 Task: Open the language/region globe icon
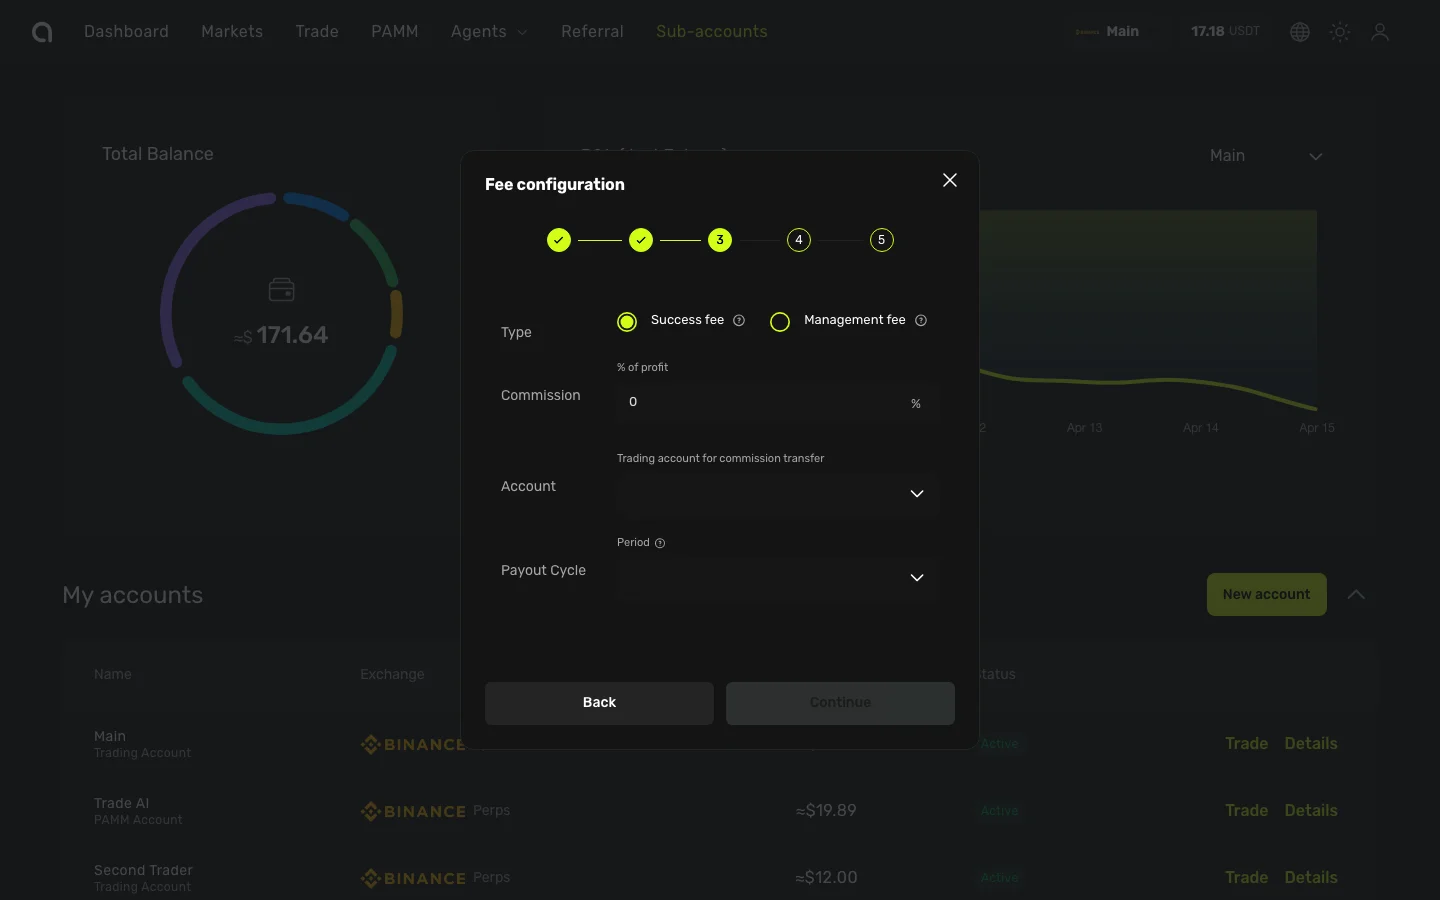[1299, 32]
